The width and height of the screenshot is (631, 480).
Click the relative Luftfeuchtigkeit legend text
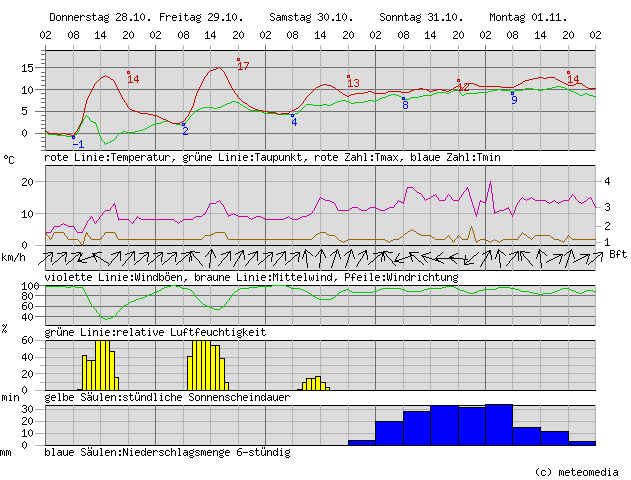point(155,331)
